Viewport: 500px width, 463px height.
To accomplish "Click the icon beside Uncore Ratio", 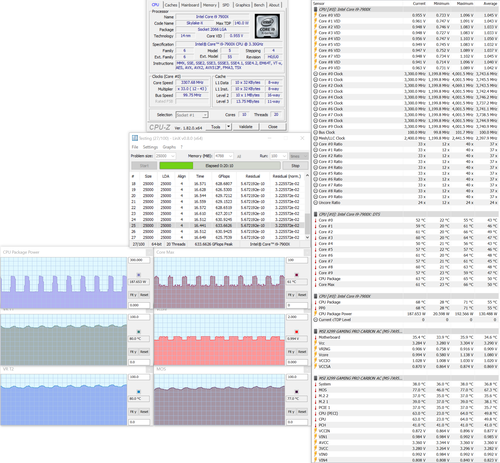I will 315,203.
